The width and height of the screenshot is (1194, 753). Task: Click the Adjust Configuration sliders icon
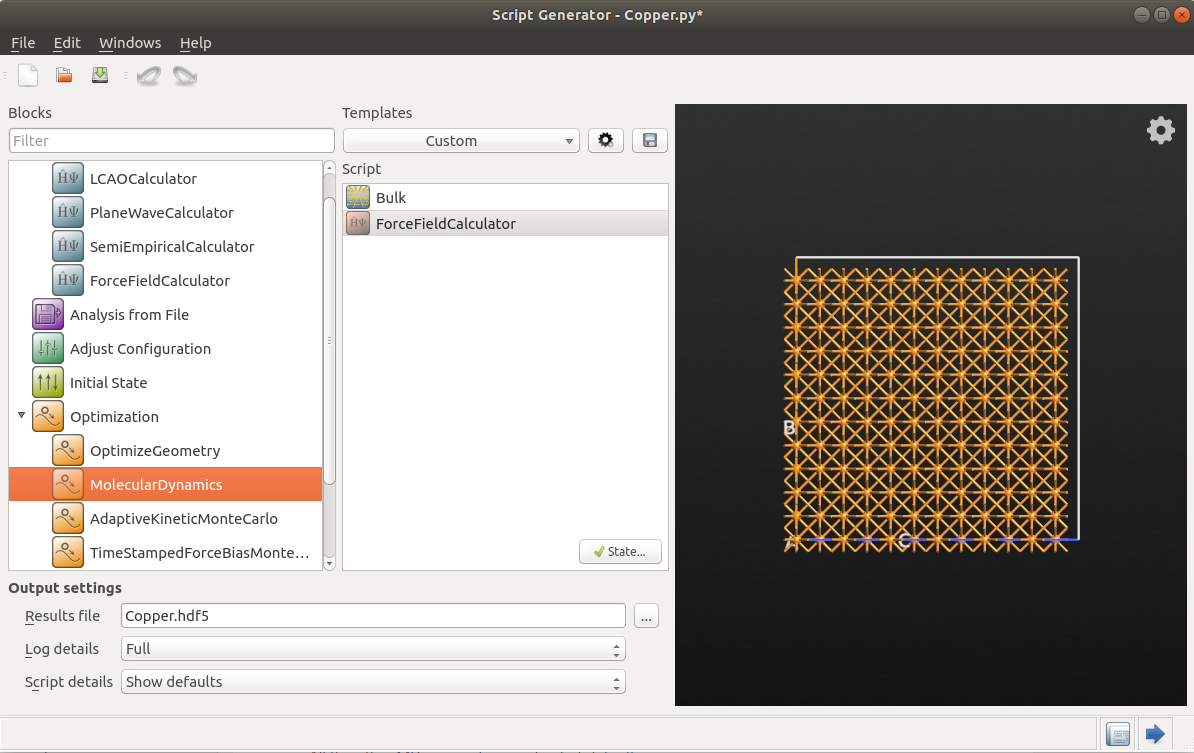[47, 349]
